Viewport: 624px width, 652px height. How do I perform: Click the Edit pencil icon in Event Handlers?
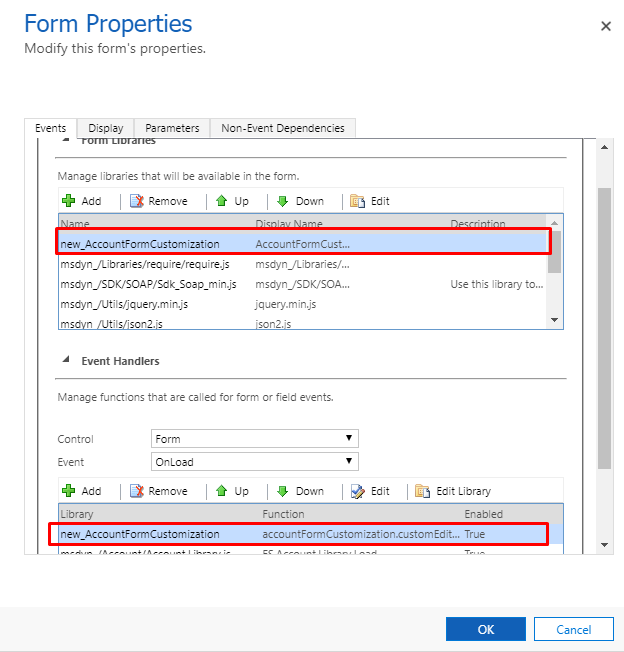tap(358, 491)
